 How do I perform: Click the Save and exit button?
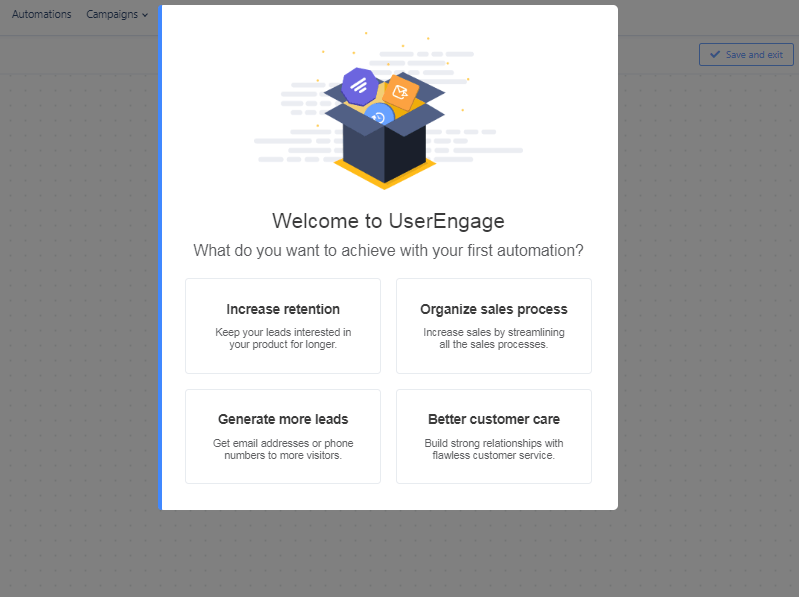coord(746,55)
